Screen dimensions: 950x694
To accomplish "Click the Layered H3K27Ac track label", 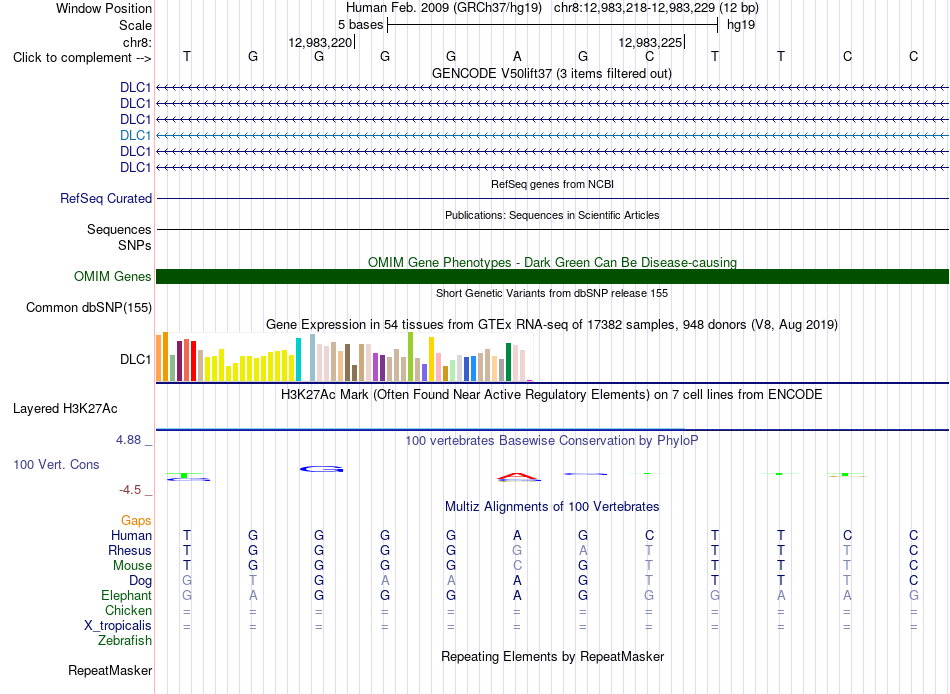I will point(65,409).
